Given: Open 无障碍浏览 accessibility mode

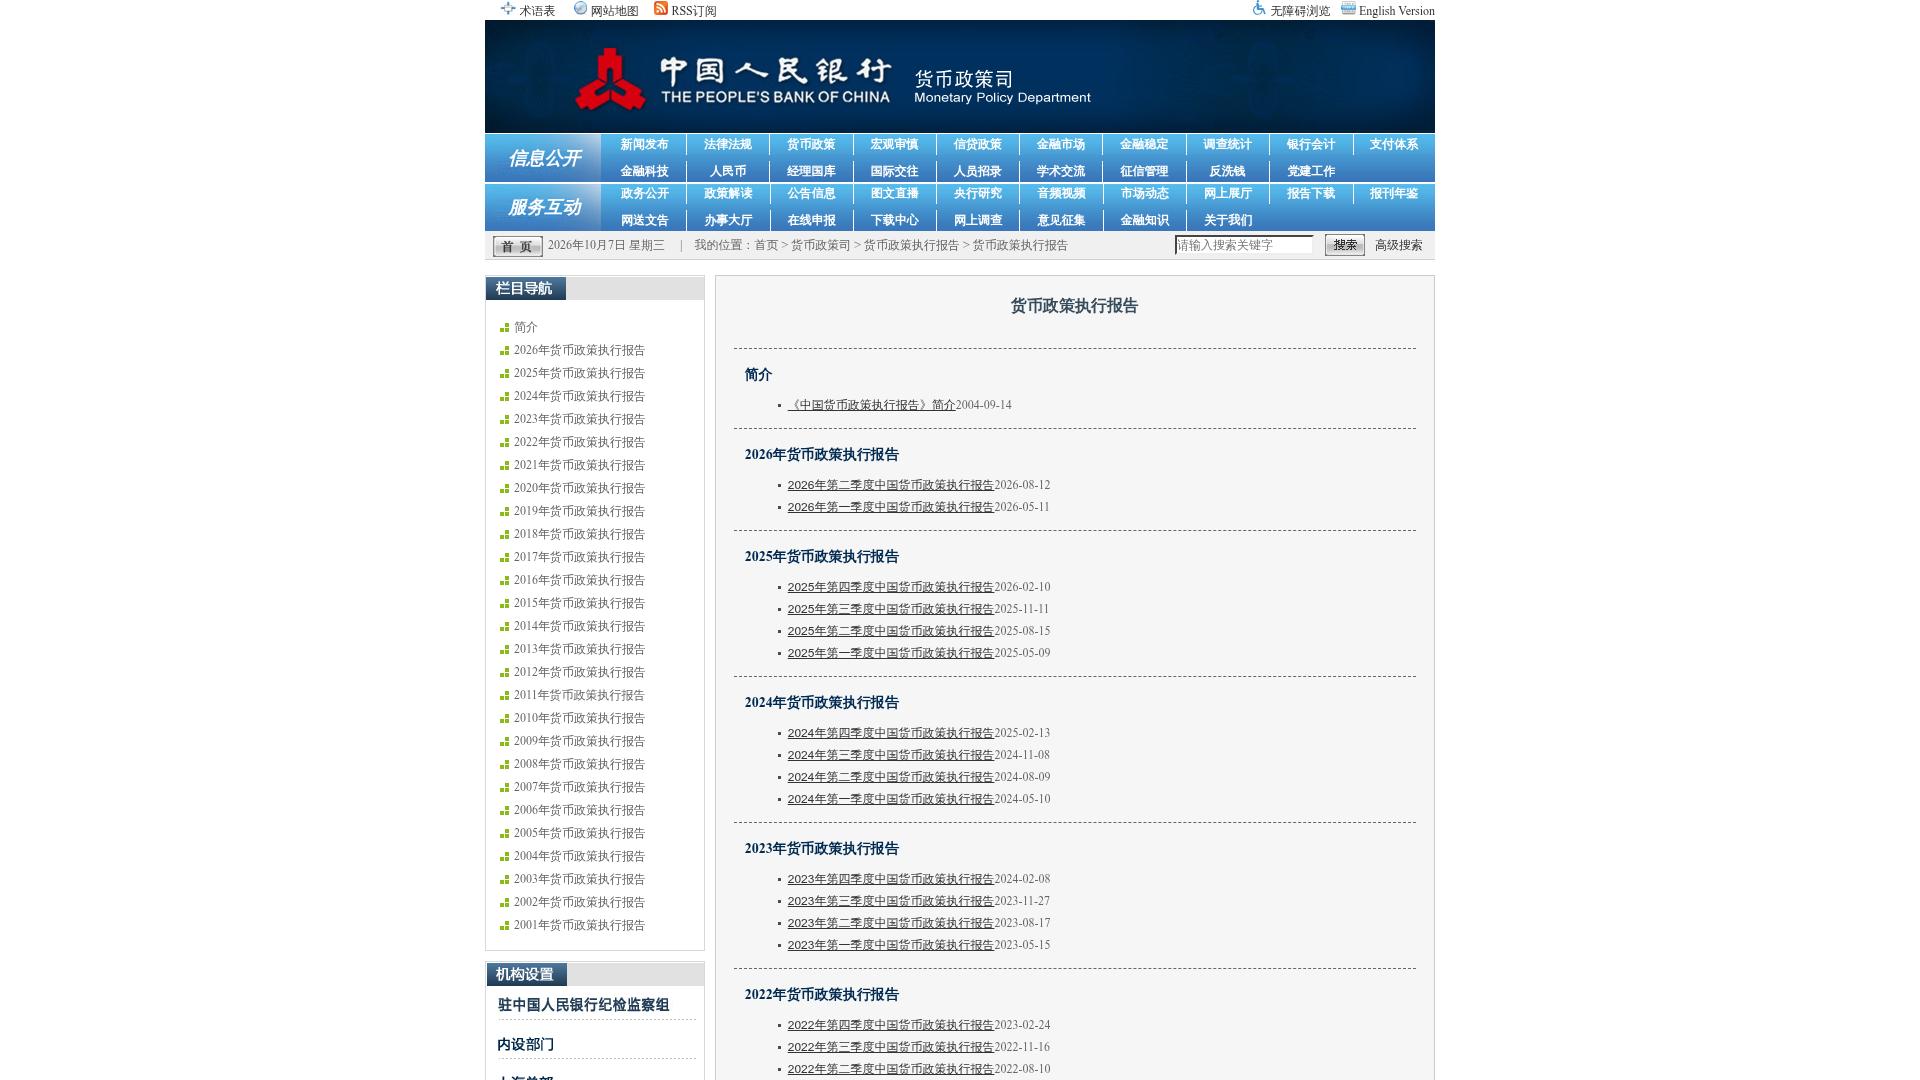Looking at the screenshot, I should click(x=1300, y=11).
